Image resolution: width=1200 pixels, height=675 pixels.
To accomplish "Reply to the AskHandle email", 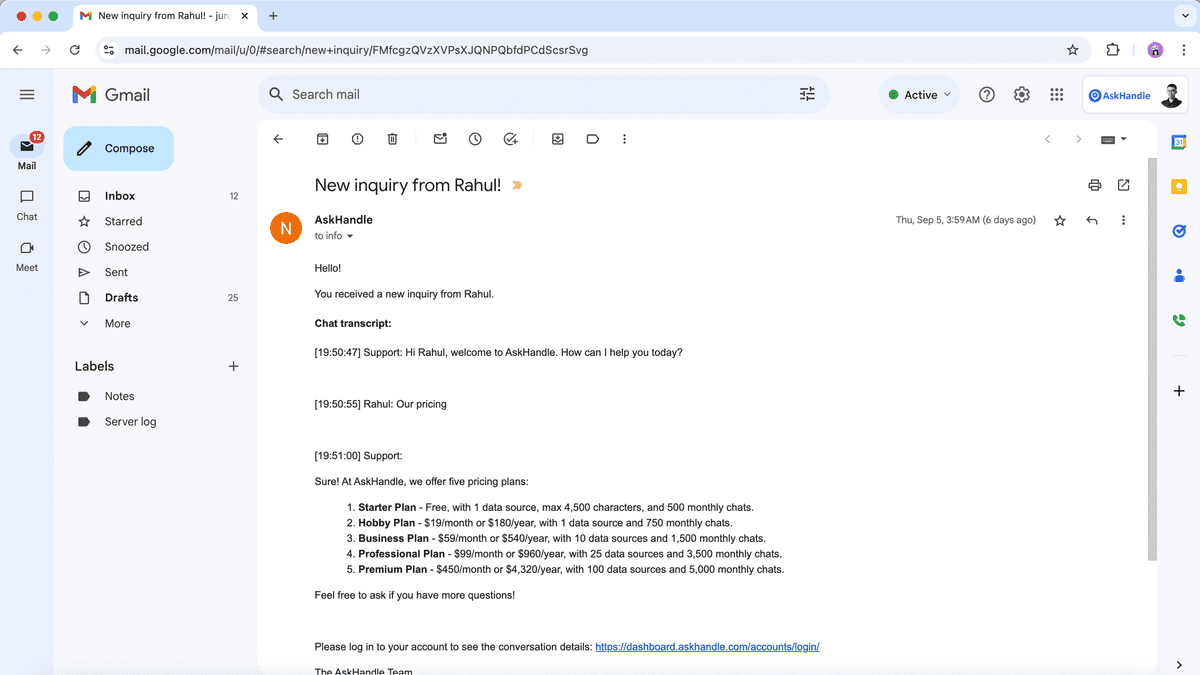I will (1092, 220).
